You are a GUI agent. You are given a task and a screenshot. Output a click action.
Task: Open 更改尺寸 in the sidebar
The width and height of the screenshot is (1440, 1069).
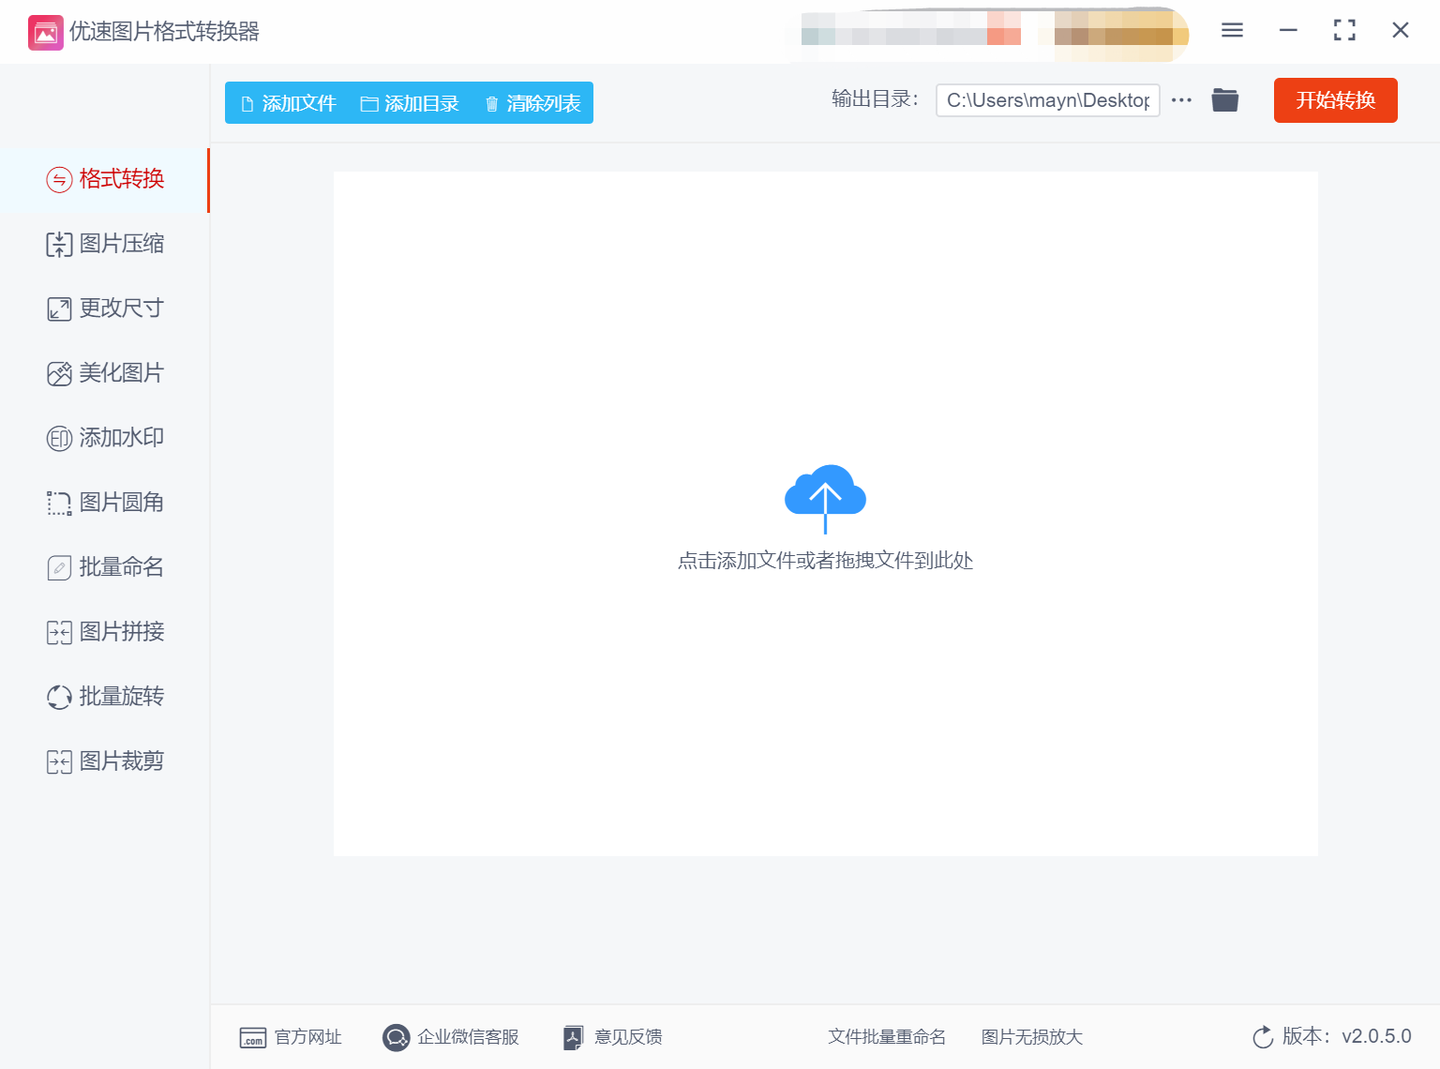104,309
